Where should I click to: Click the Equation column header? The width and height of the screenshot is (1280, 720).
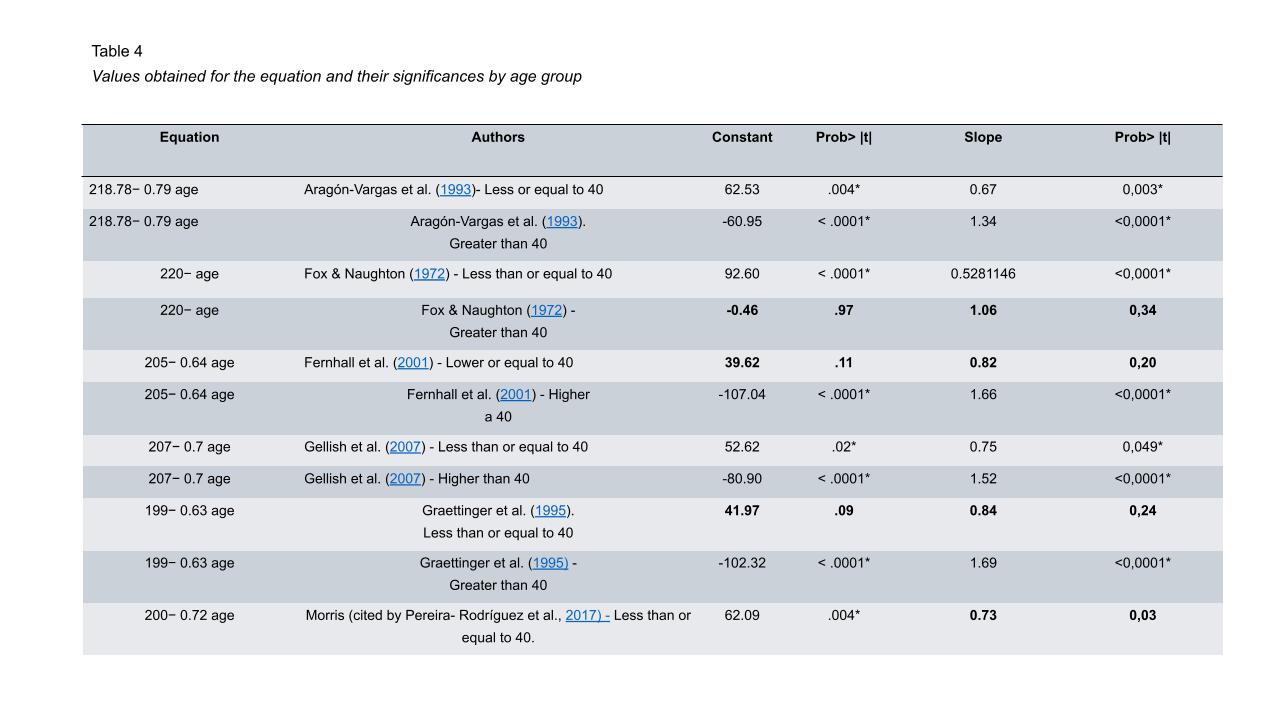click(189, 138)
